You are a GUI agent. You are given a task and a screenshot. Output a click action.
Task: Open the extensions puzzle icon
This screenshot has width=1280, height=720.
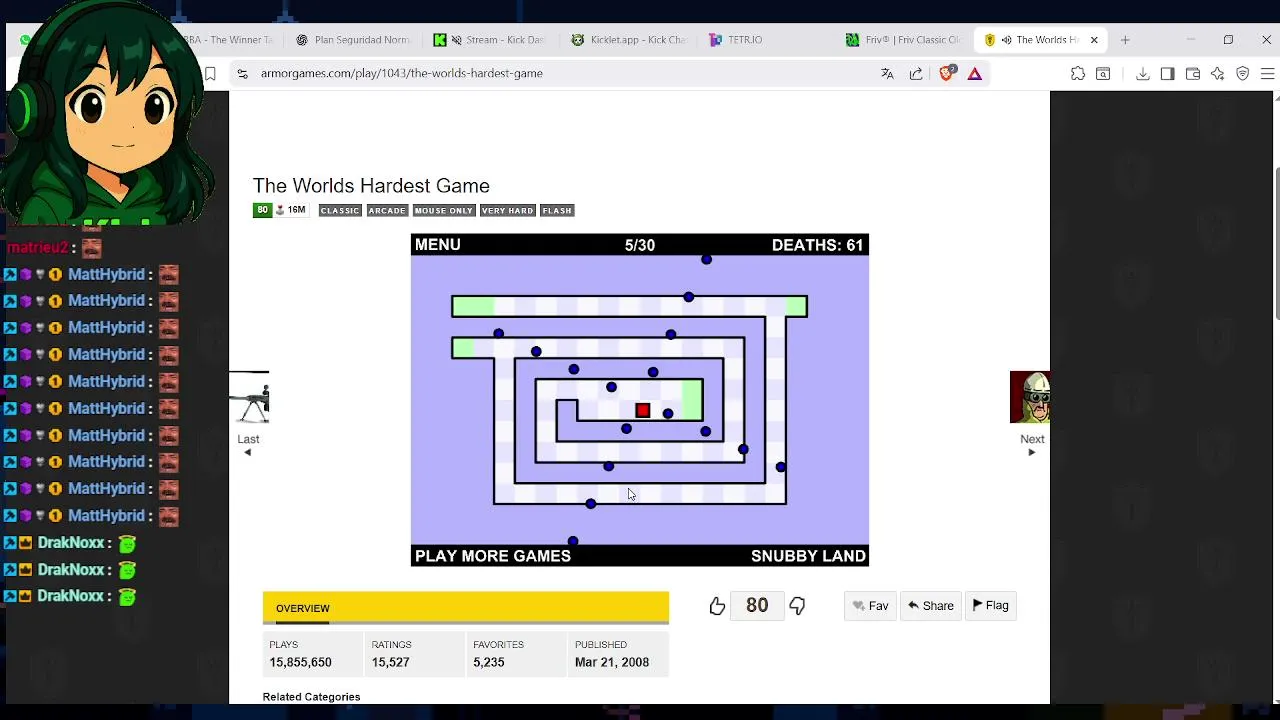pos(1078,73)
